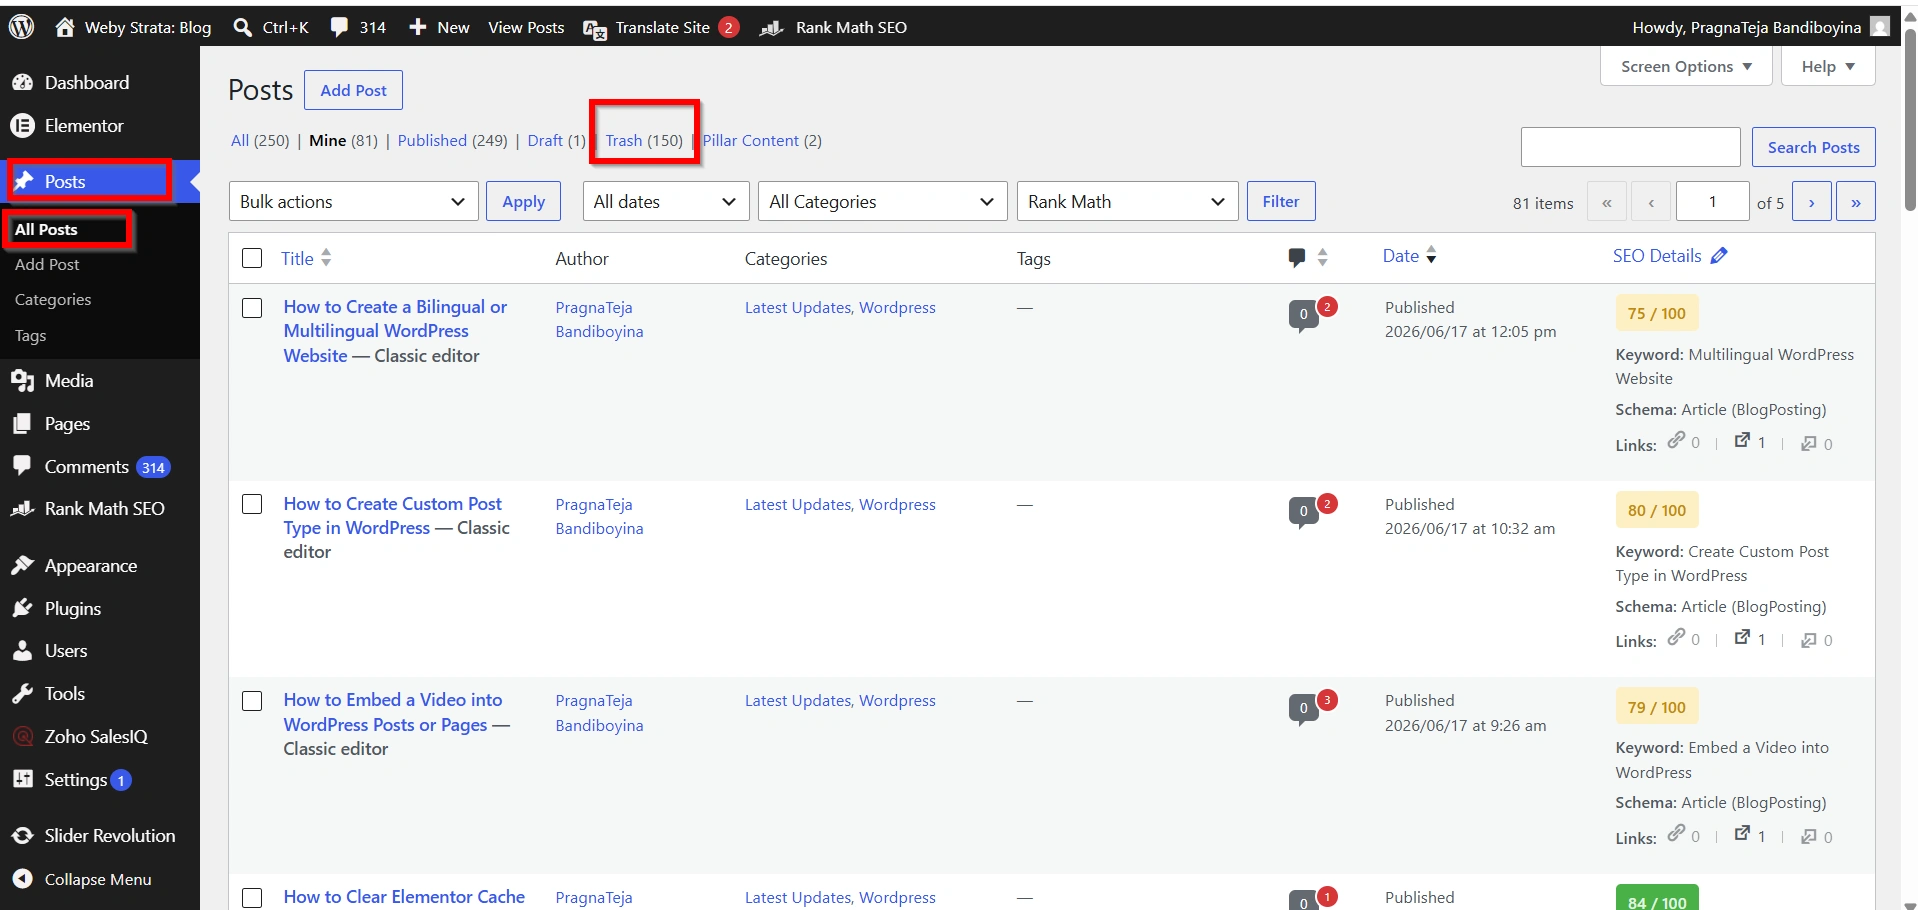
Task: Sort posts by comments arrows
Action: (1322, 257)
